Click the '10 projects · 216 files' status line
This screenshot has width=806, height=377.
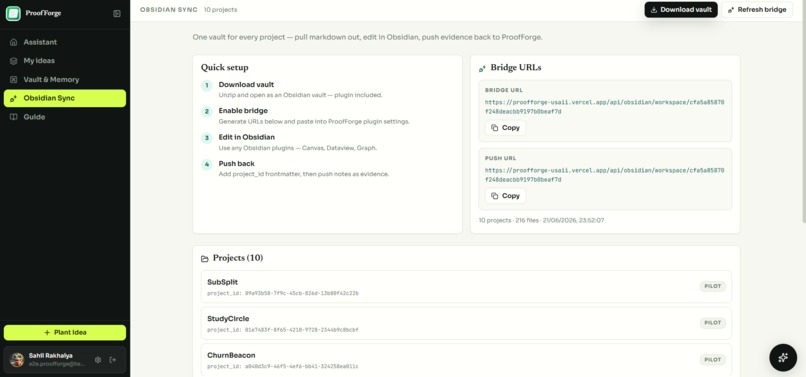[x=541, y=220]
